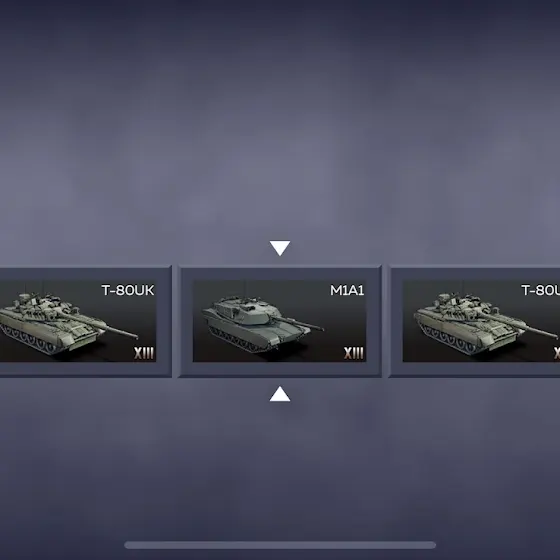Select the partially visible right T-80U card
The image size is (560, 560).
pyautogui.click(x=474, y=321)
